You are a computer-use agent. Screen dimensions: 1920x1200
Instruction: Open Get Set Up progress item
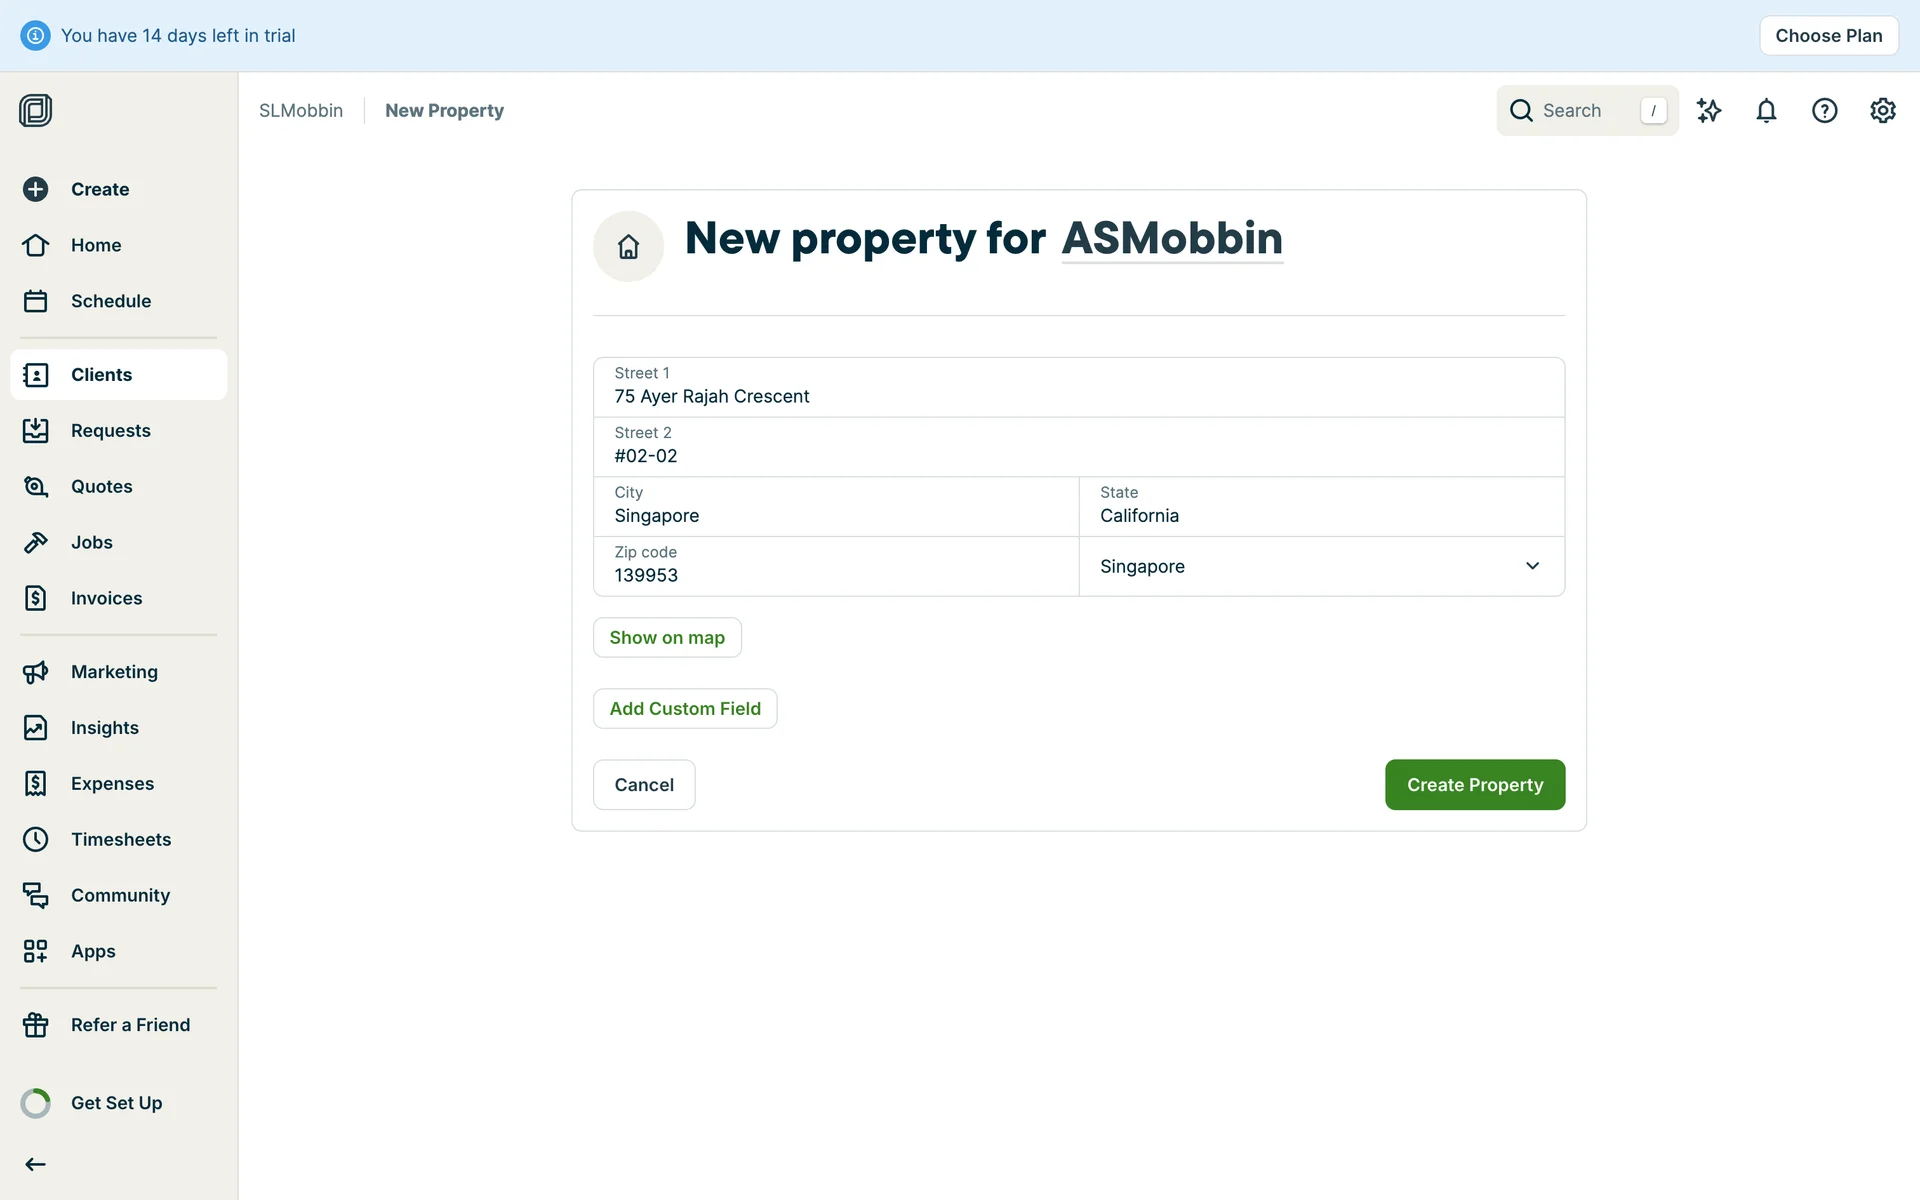tap(116, 1103)
